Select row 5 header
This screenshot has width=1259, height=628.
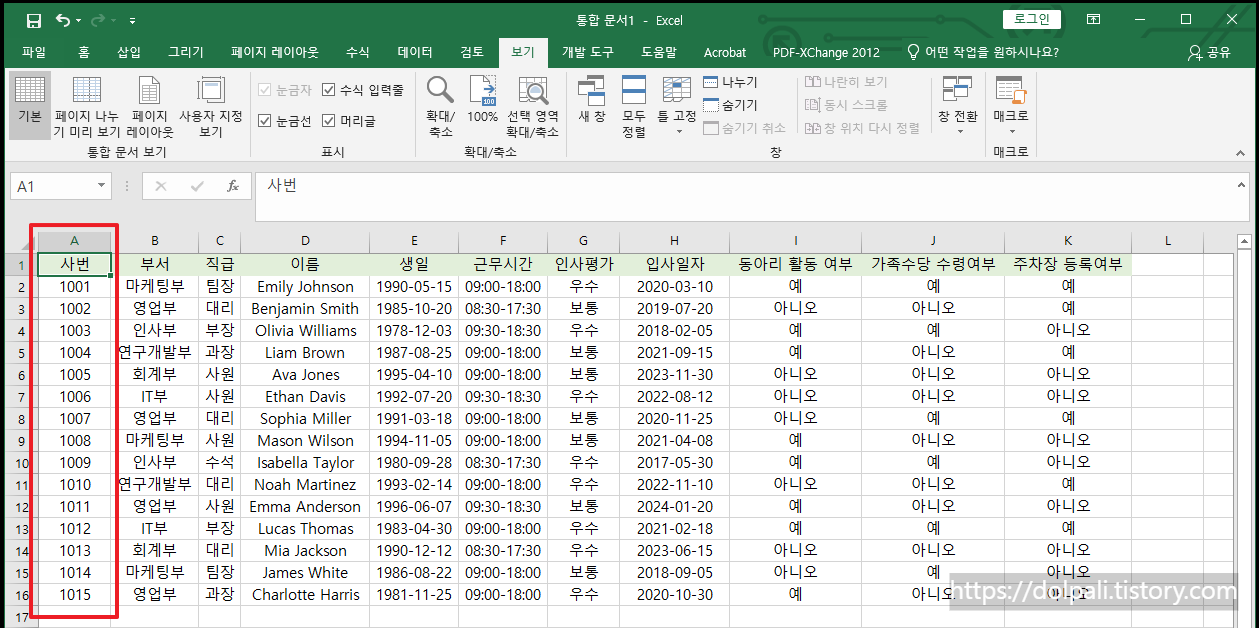pyautogui.click(x=21, y=353)
